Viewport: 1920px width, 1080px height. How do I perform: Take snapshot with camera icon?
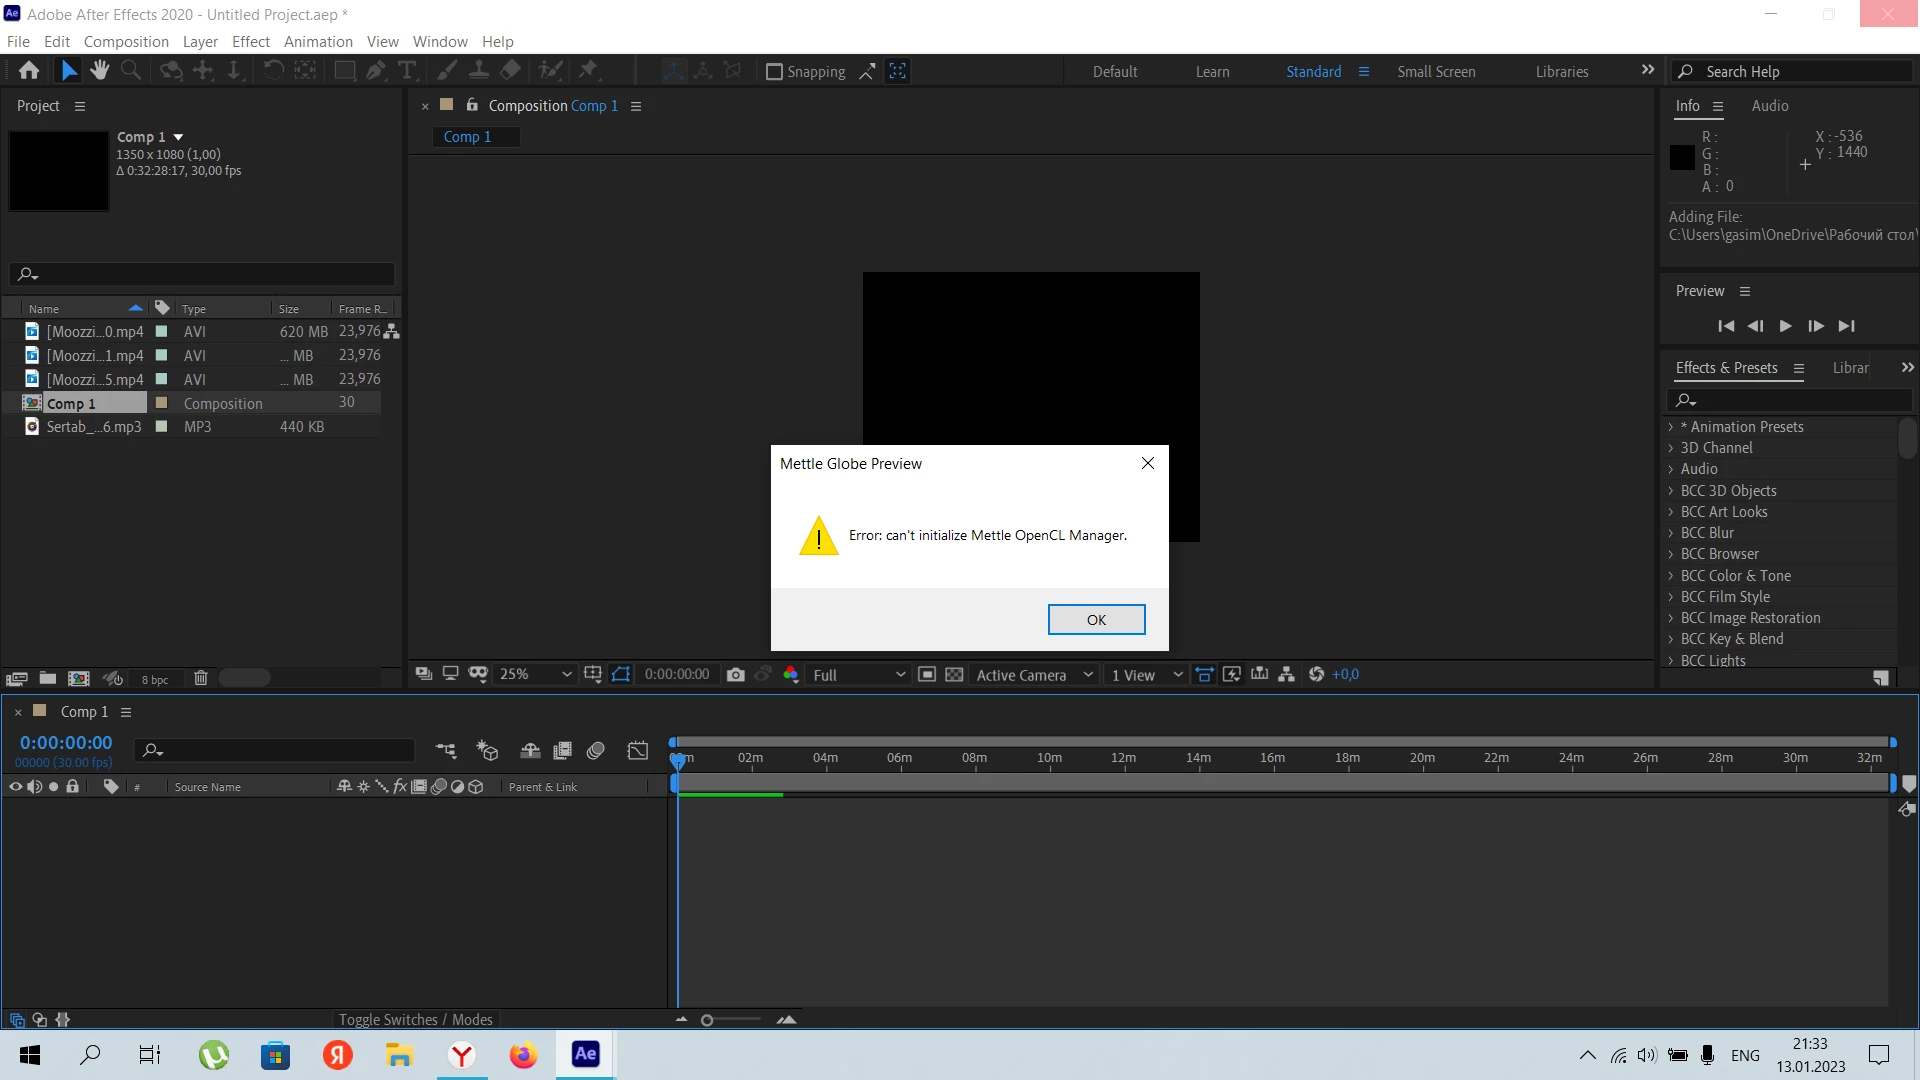[736, 675]
